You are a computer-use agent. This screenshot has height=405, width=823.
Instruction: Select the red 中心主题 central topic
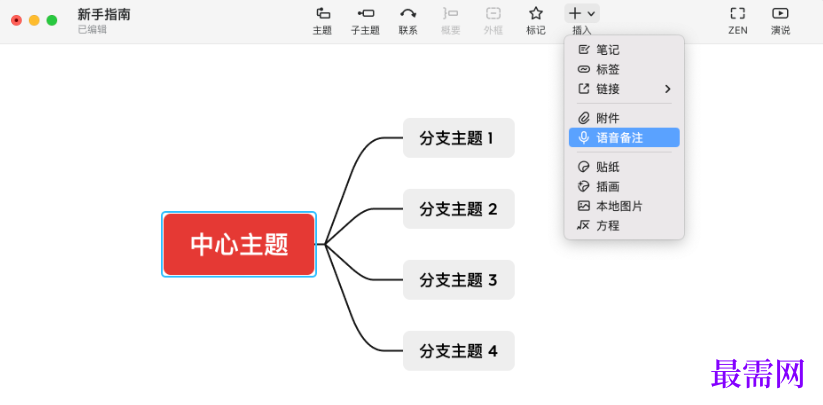pyautogui.click(x=239, y=244)
